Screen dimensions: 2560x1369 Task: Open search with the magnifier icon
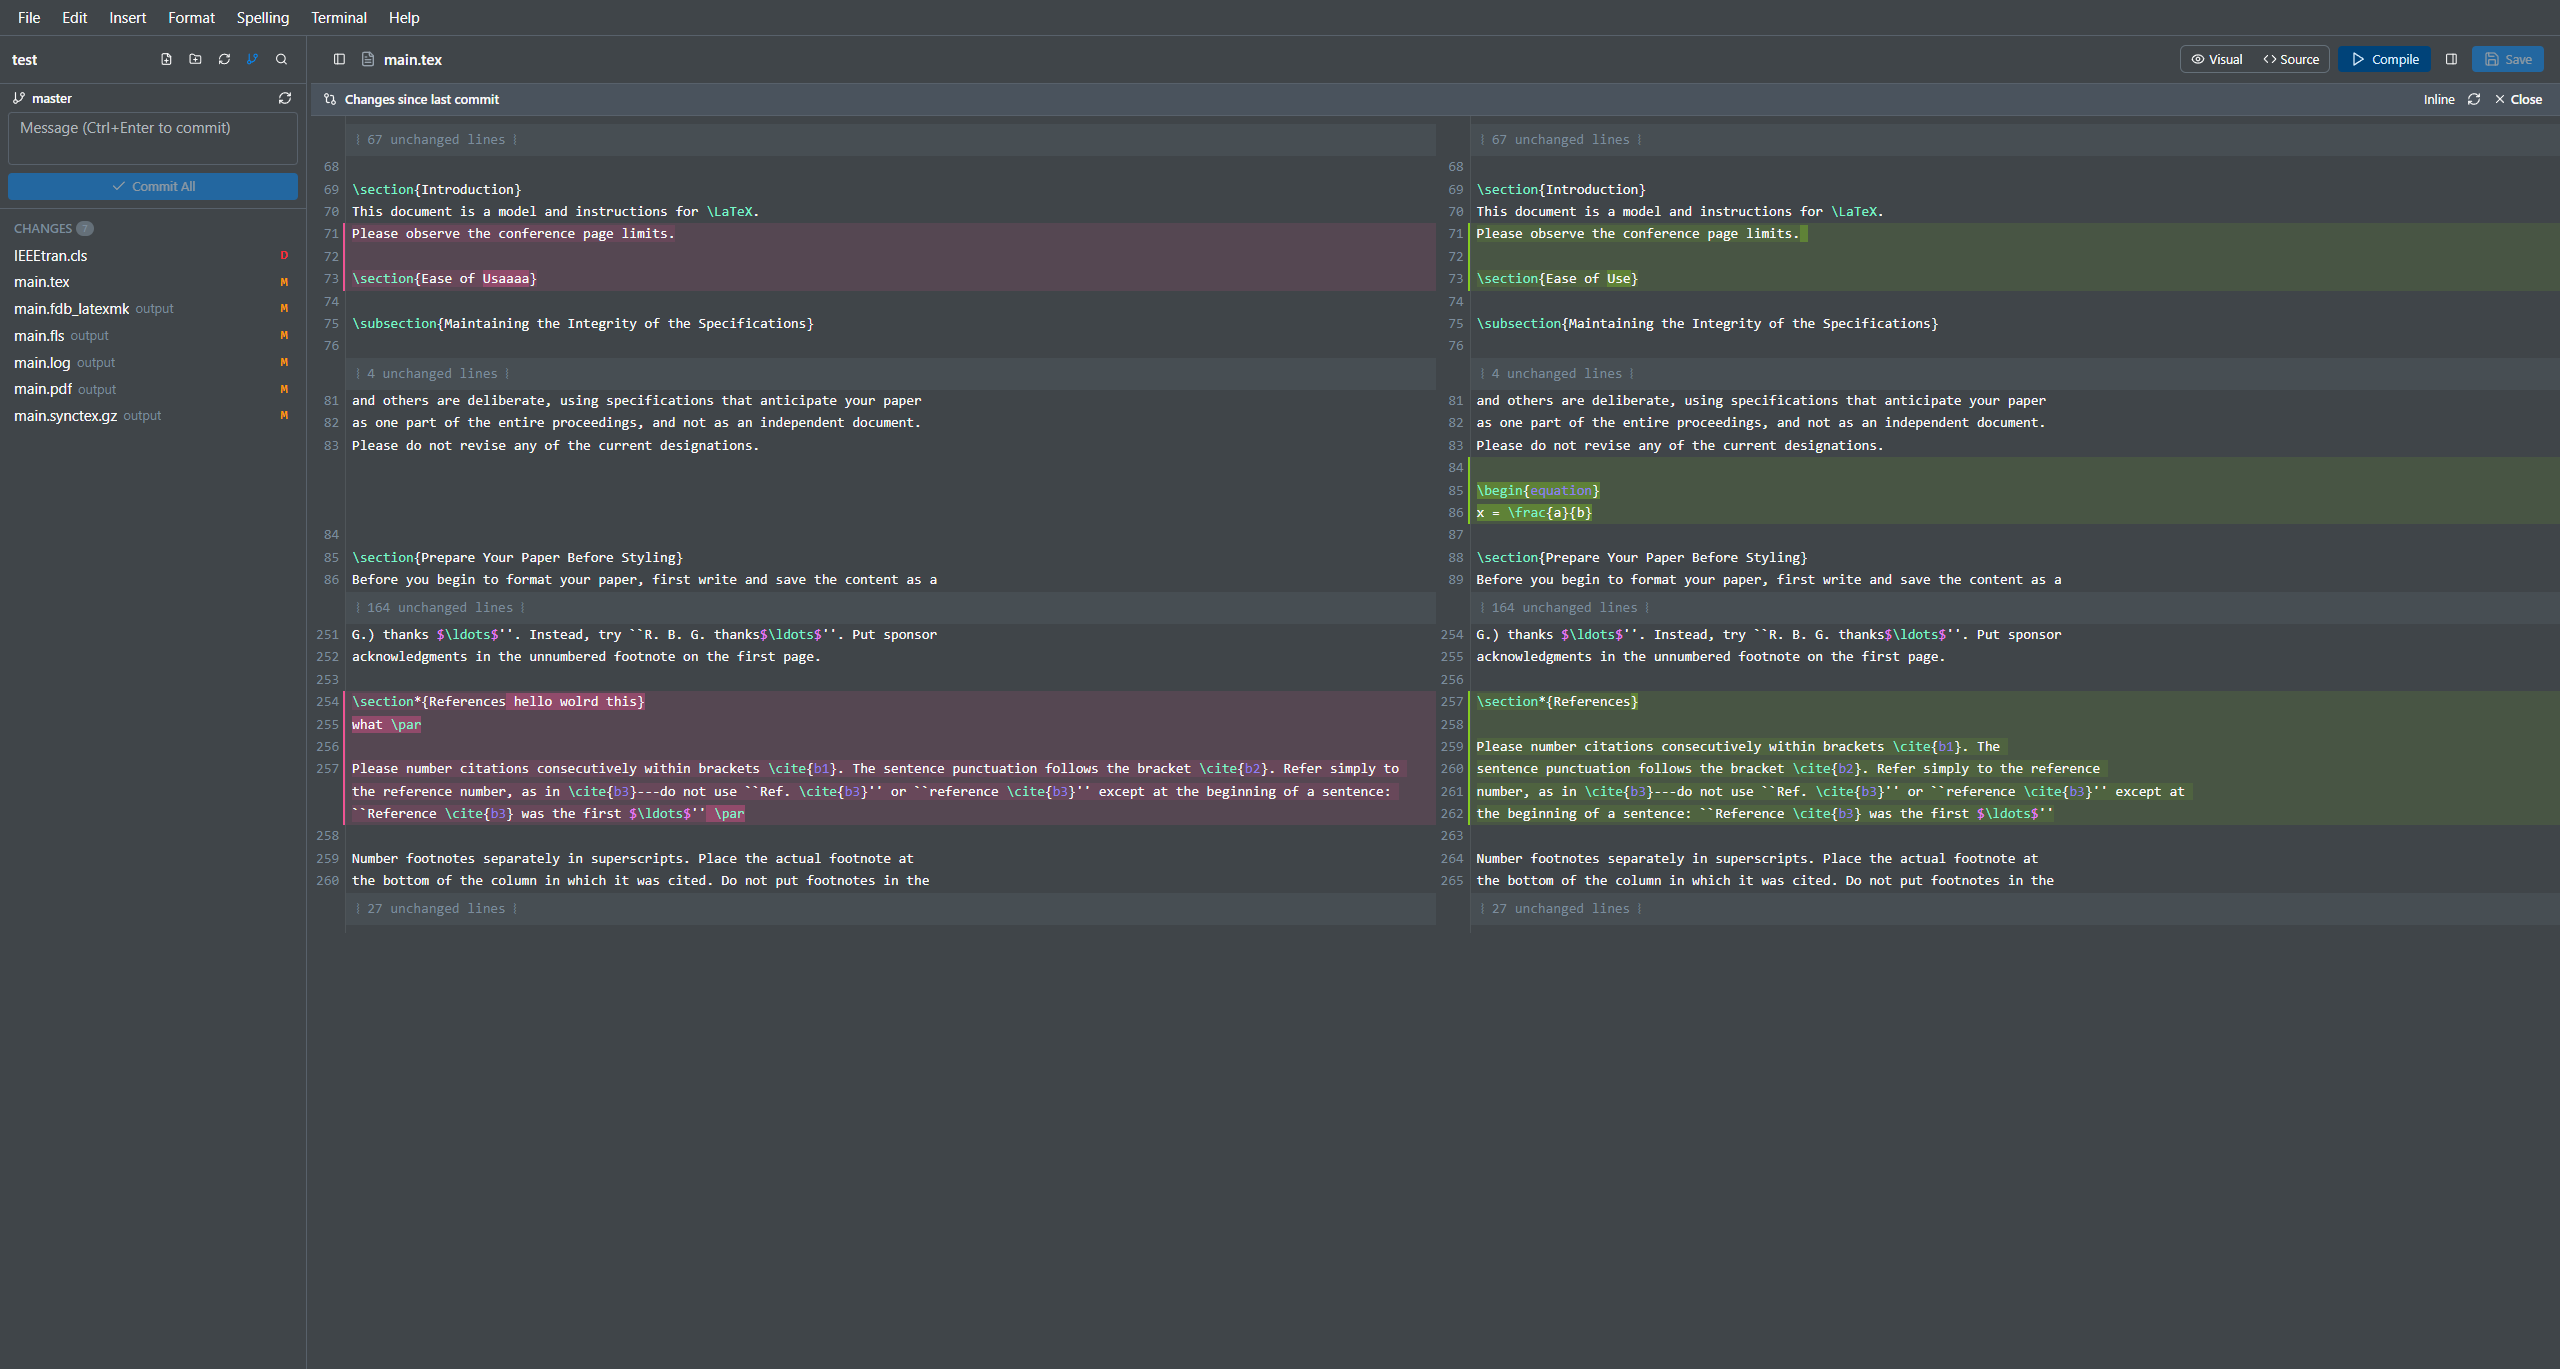coord(281,59)
